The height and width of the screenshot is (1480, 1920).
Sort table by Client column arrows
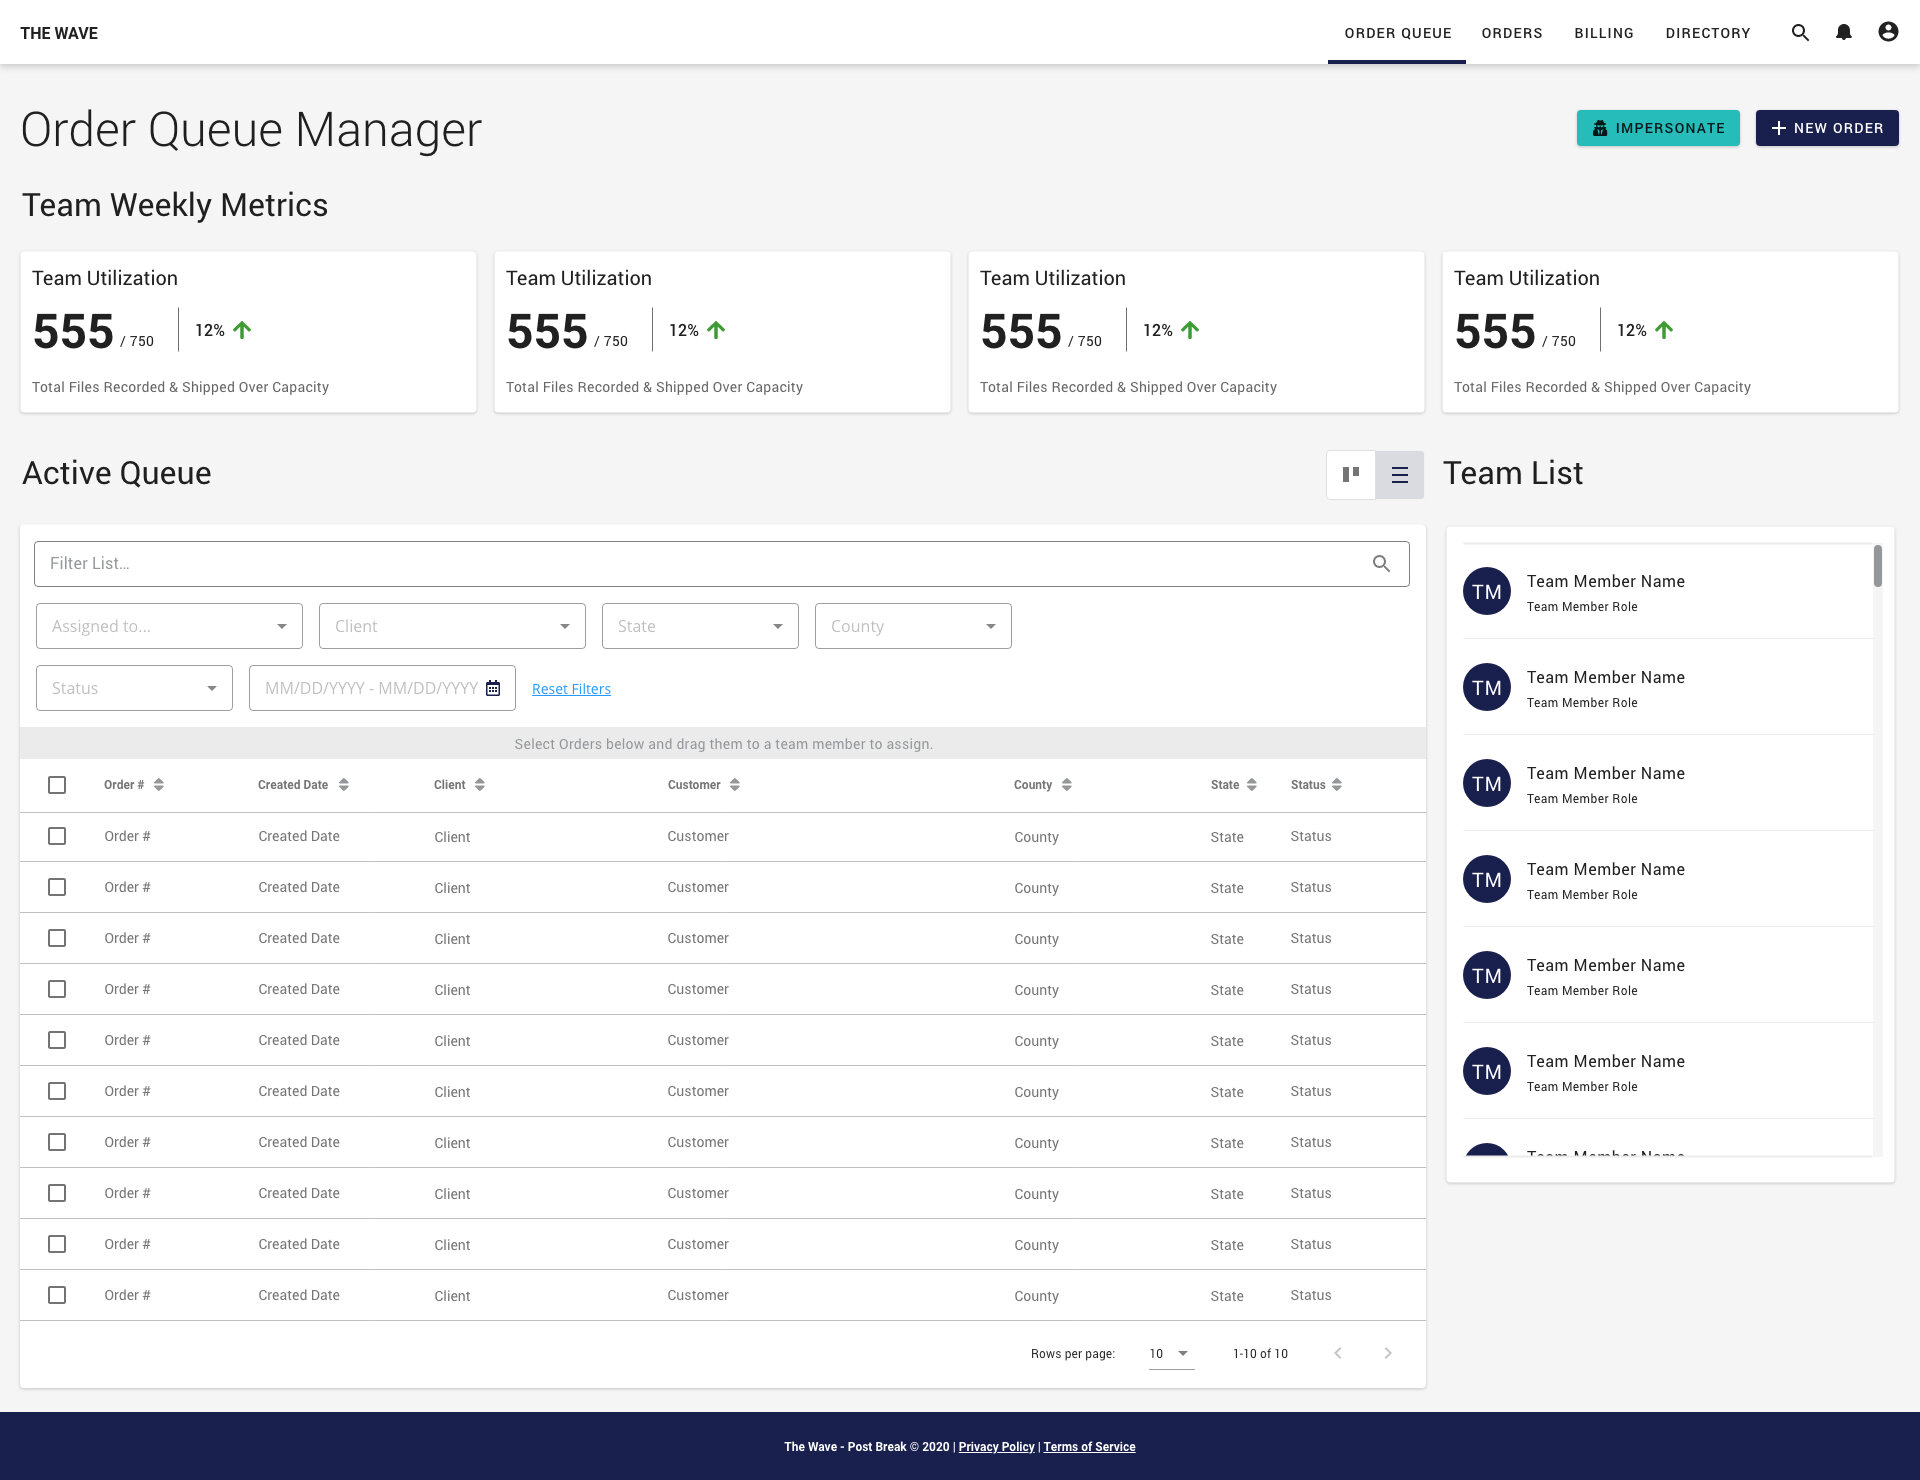coord(480,785)
